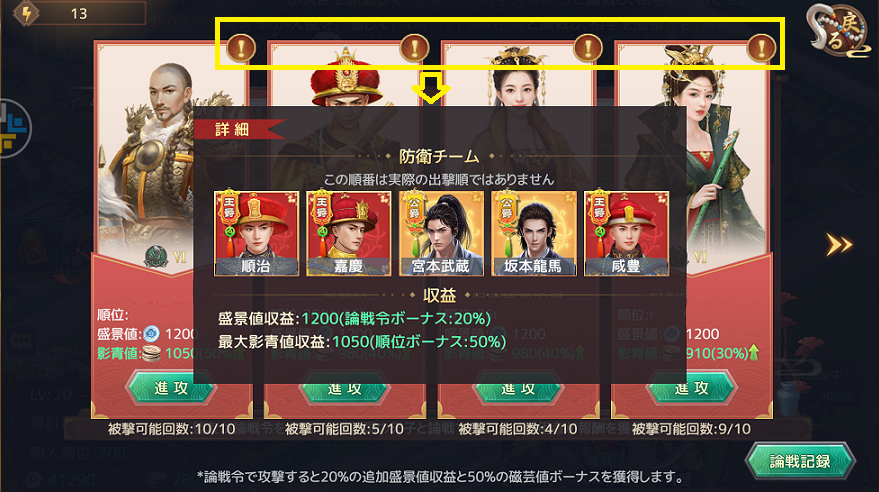Click 進攻 on the fourth opponent card
The height and width of the screenshot is (492, 879).
click(x=692, y=388)
